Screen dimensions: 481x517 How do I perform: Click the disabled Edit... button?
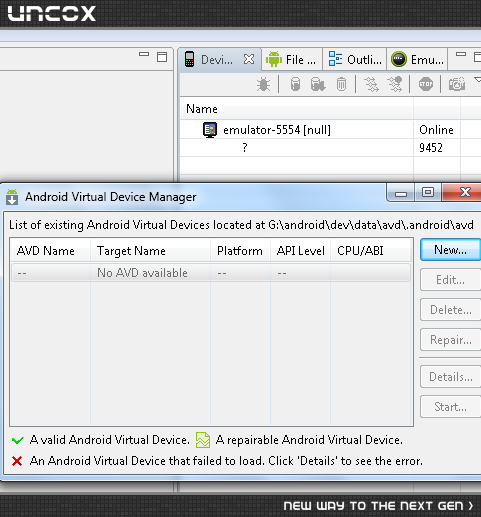coord(450,280)
